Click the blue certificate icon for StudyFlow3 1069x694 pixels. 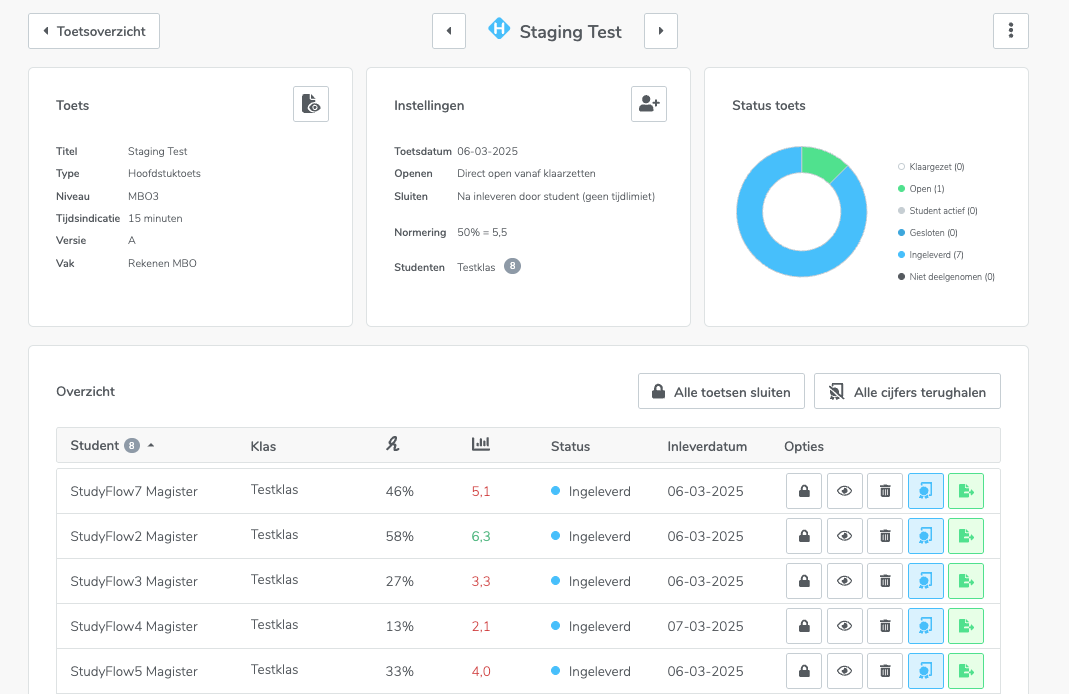coord(926,581)
